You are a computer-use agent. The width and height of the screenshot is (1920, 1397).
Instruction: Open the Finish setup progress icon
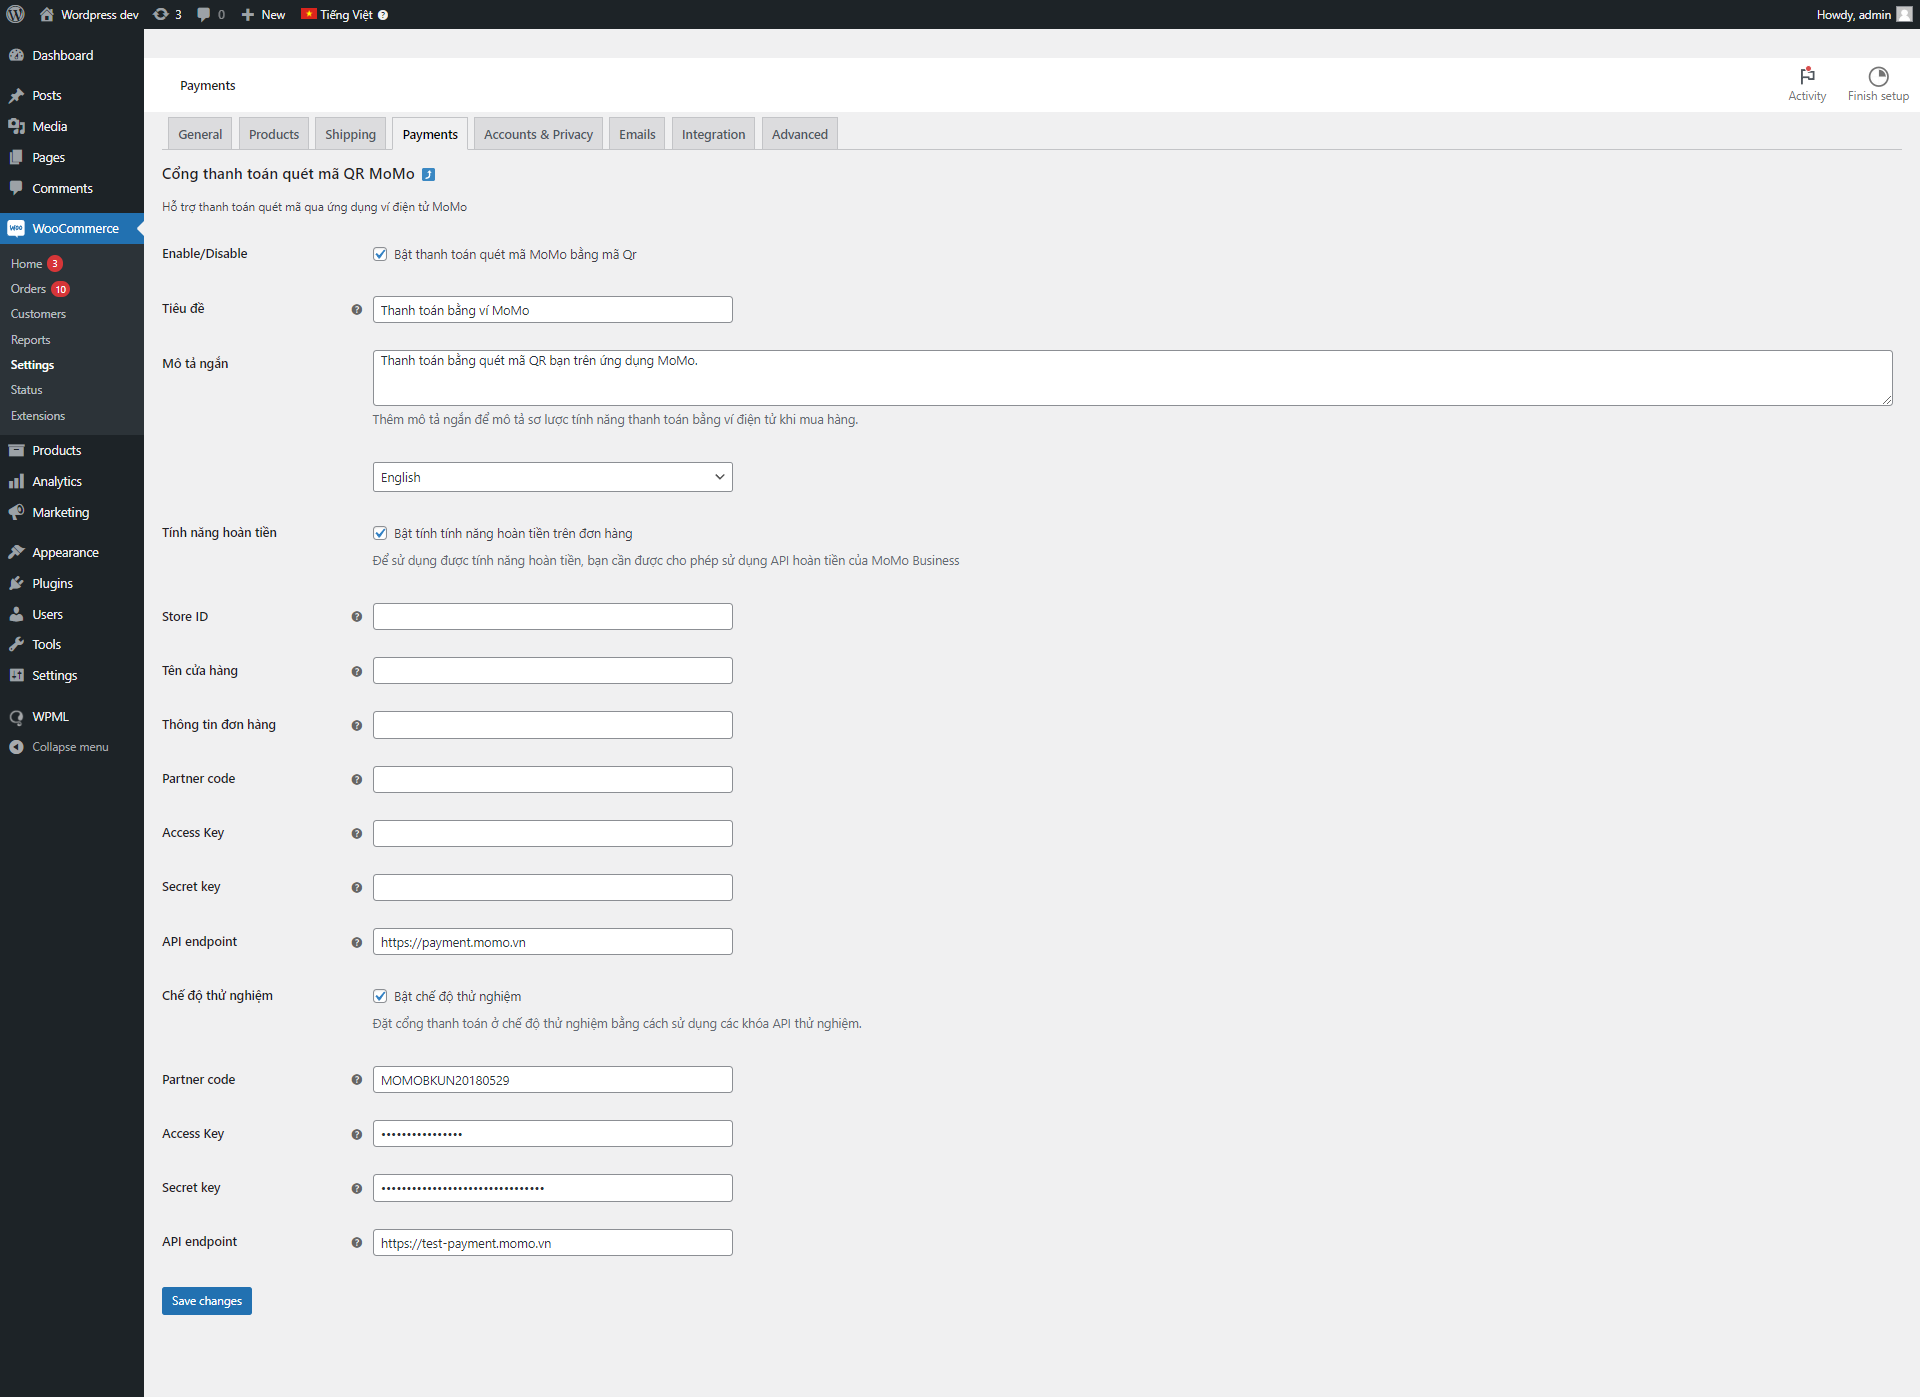click(1878, 76)
